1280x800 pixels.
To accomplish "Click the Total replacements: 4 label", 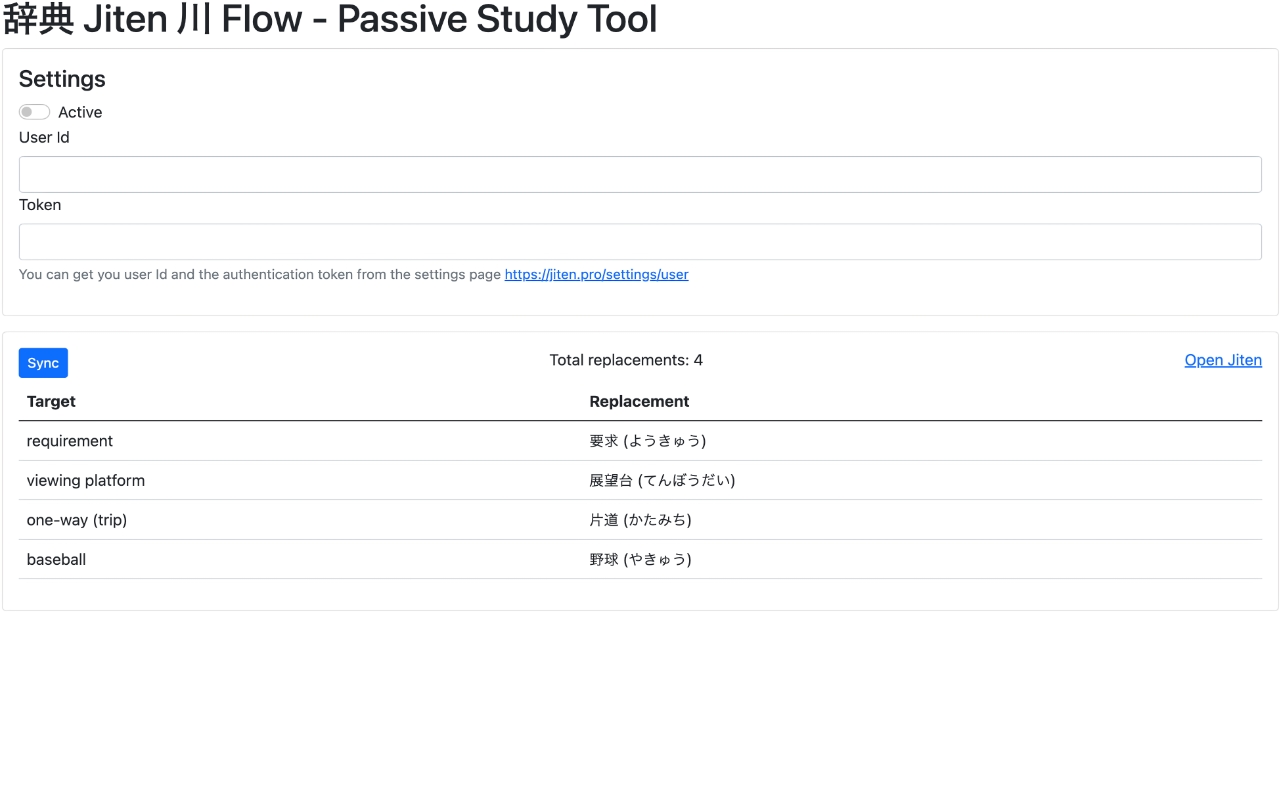I will [x=626, y=359].
